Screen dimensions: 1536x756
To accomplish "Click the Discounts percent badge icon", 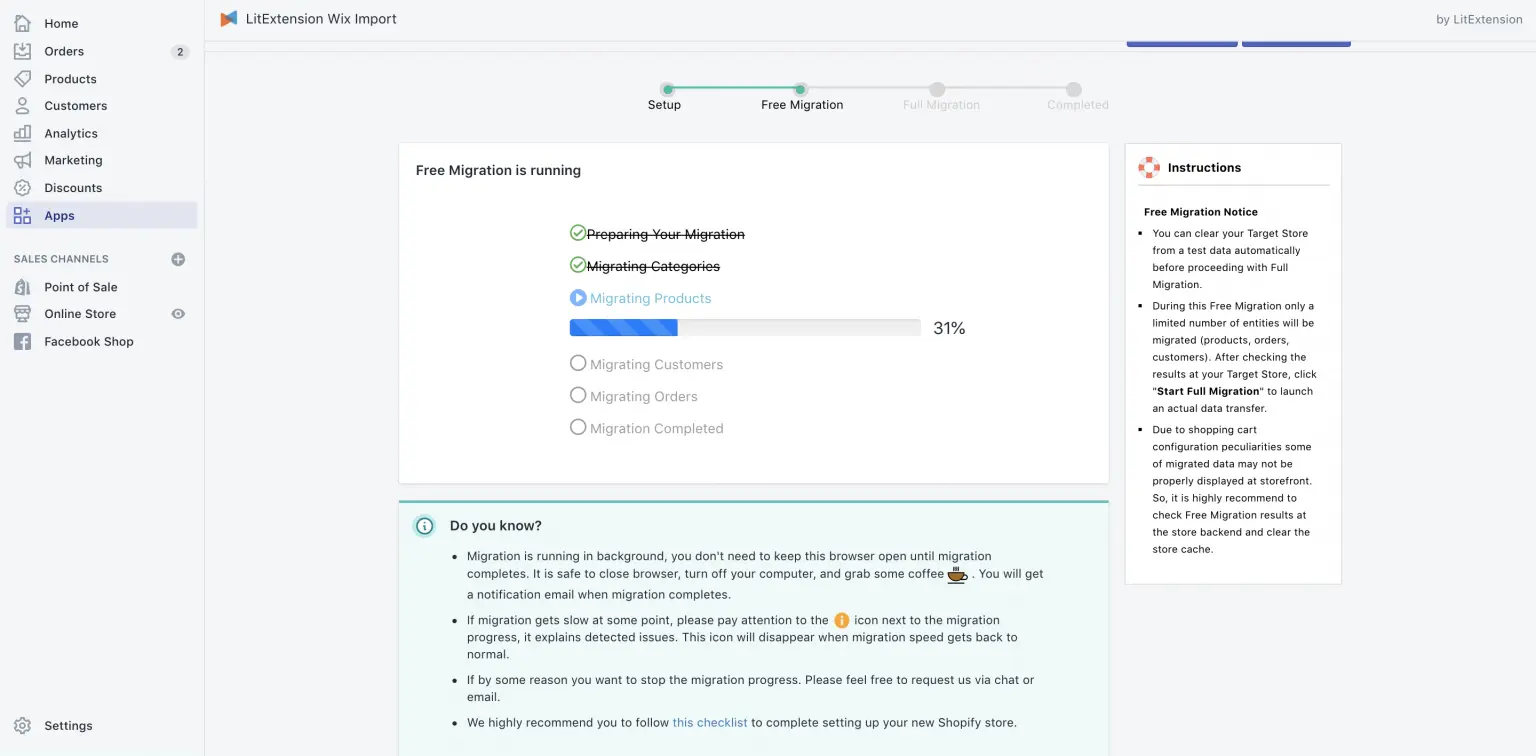I will [22, 188].
